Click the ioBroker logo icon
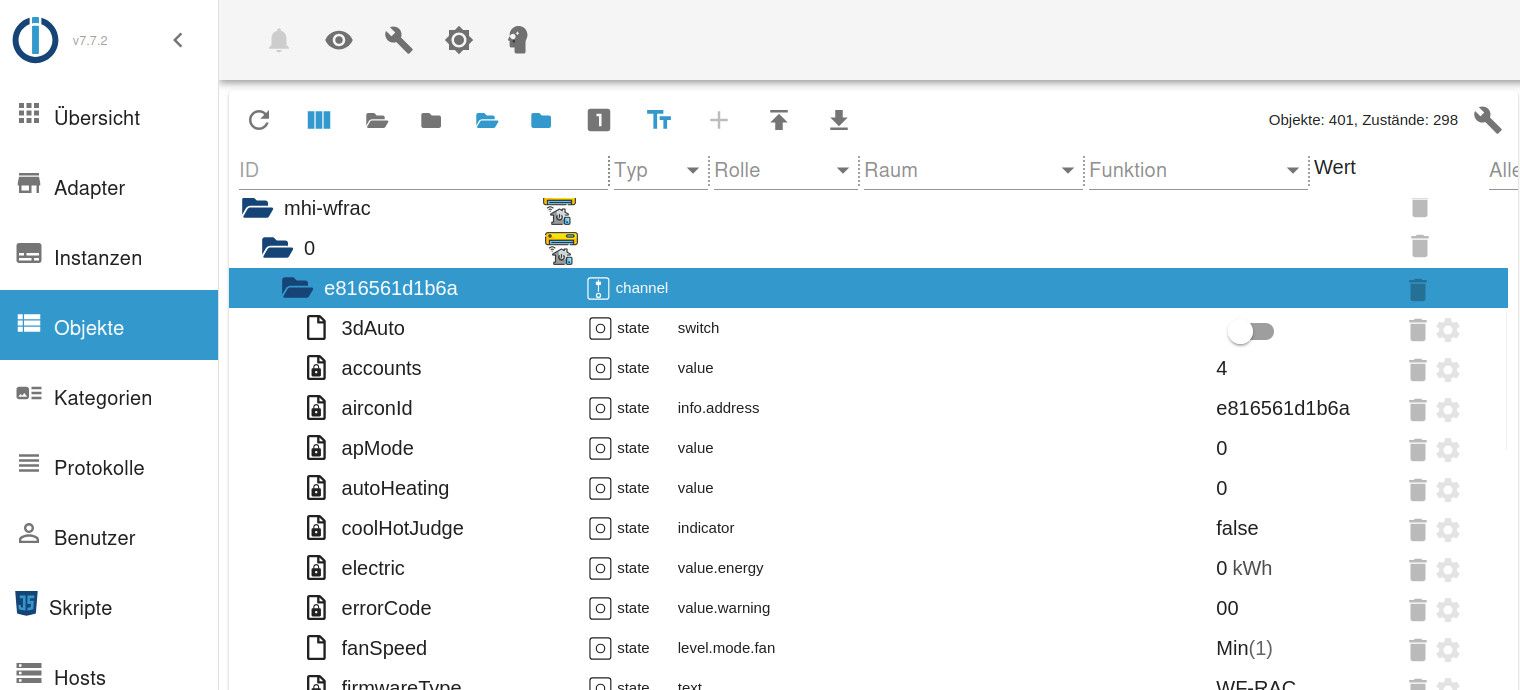1520x690 pixels. coord(36,40)
